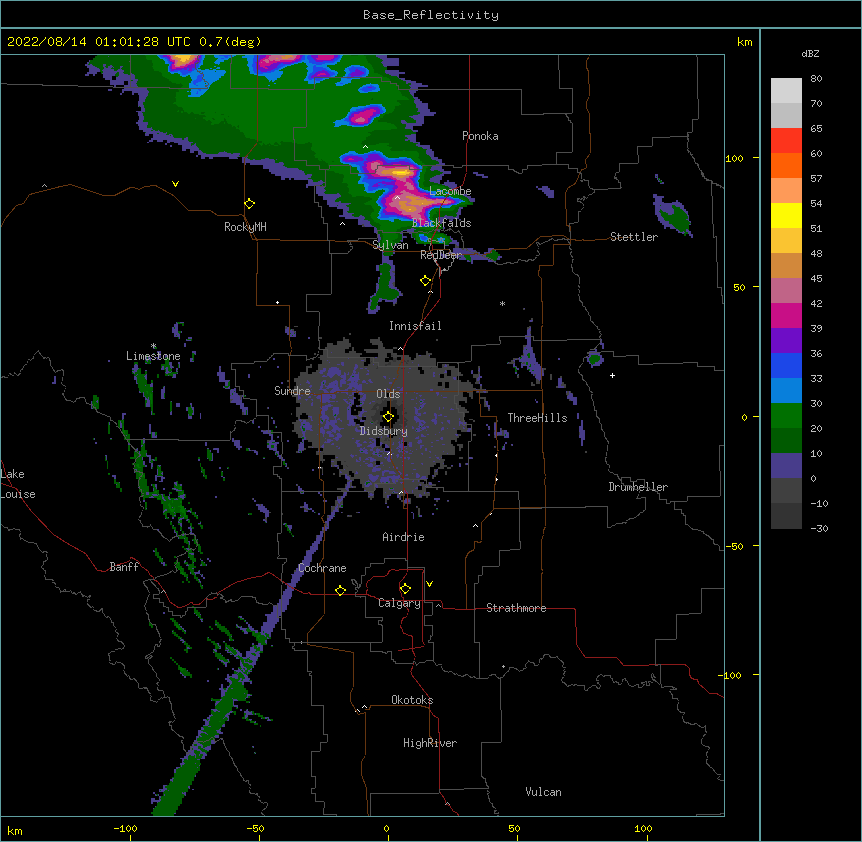Click the yellow diamond marker above RockyMH label
862x842 pixels.
pos(250,204)
